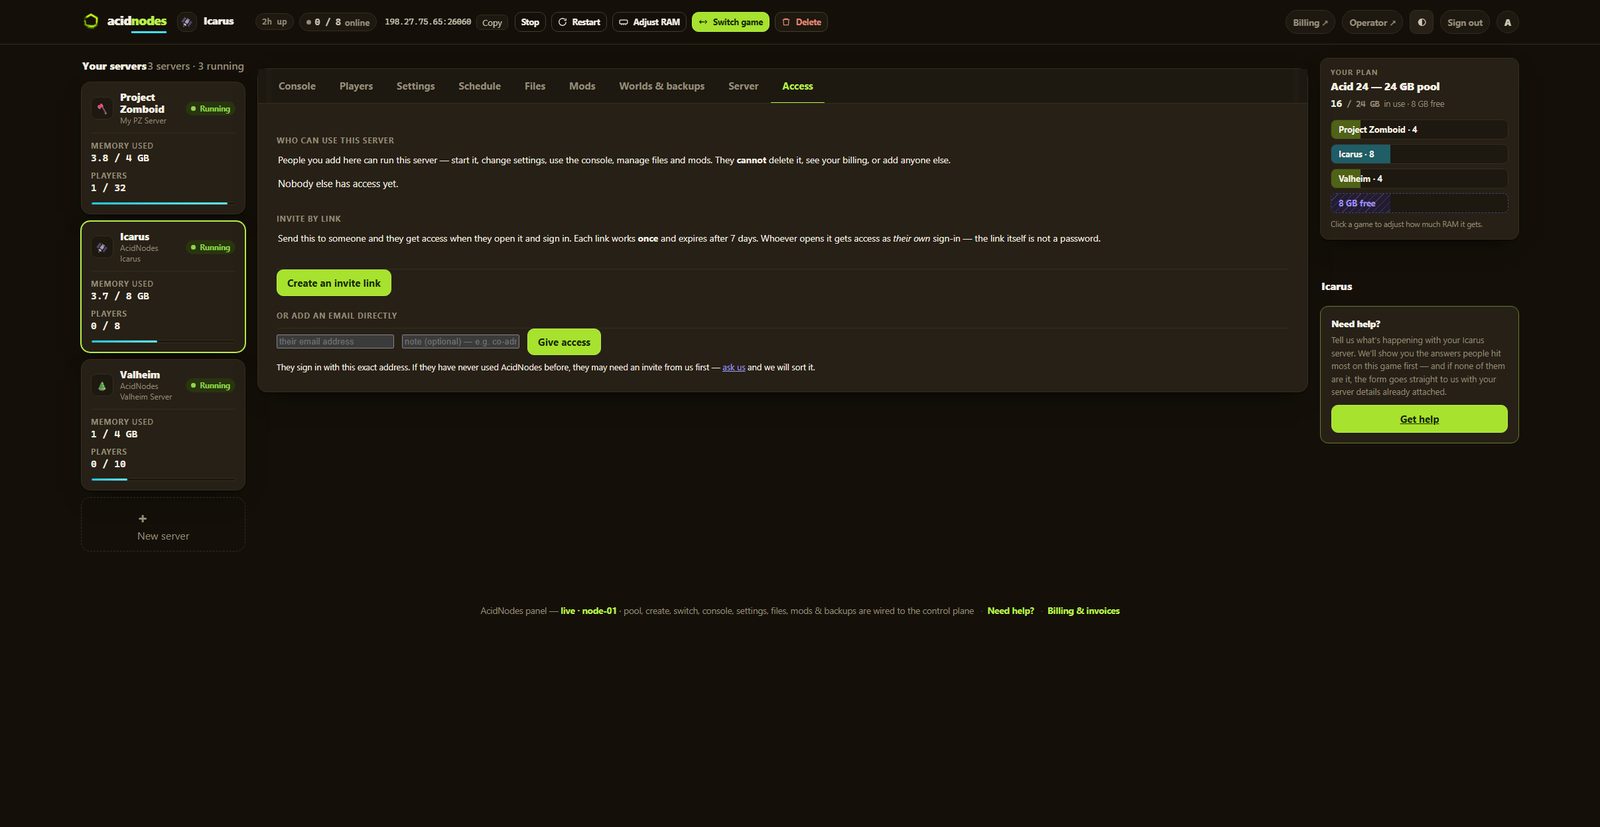Screen dimensions: 1600x827
Task: Click Create an invite link button
Action: pyautogui.click(x=334, y=283)
